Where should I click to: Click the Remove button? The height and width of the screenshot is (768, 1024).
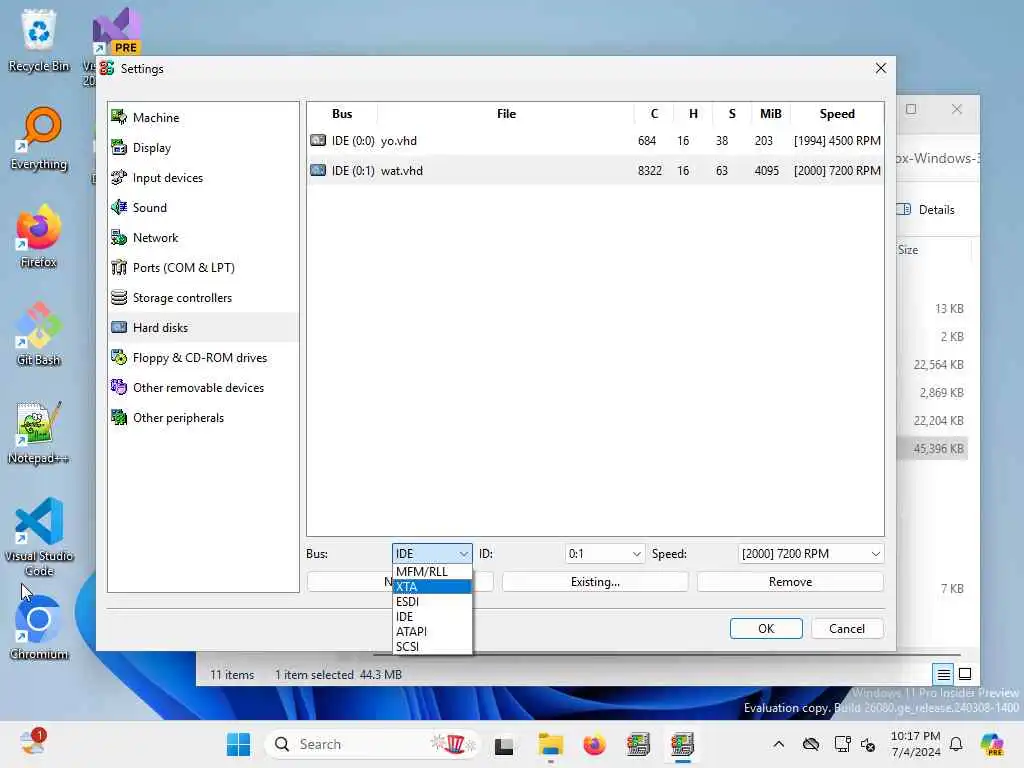(x=790, y=582)
